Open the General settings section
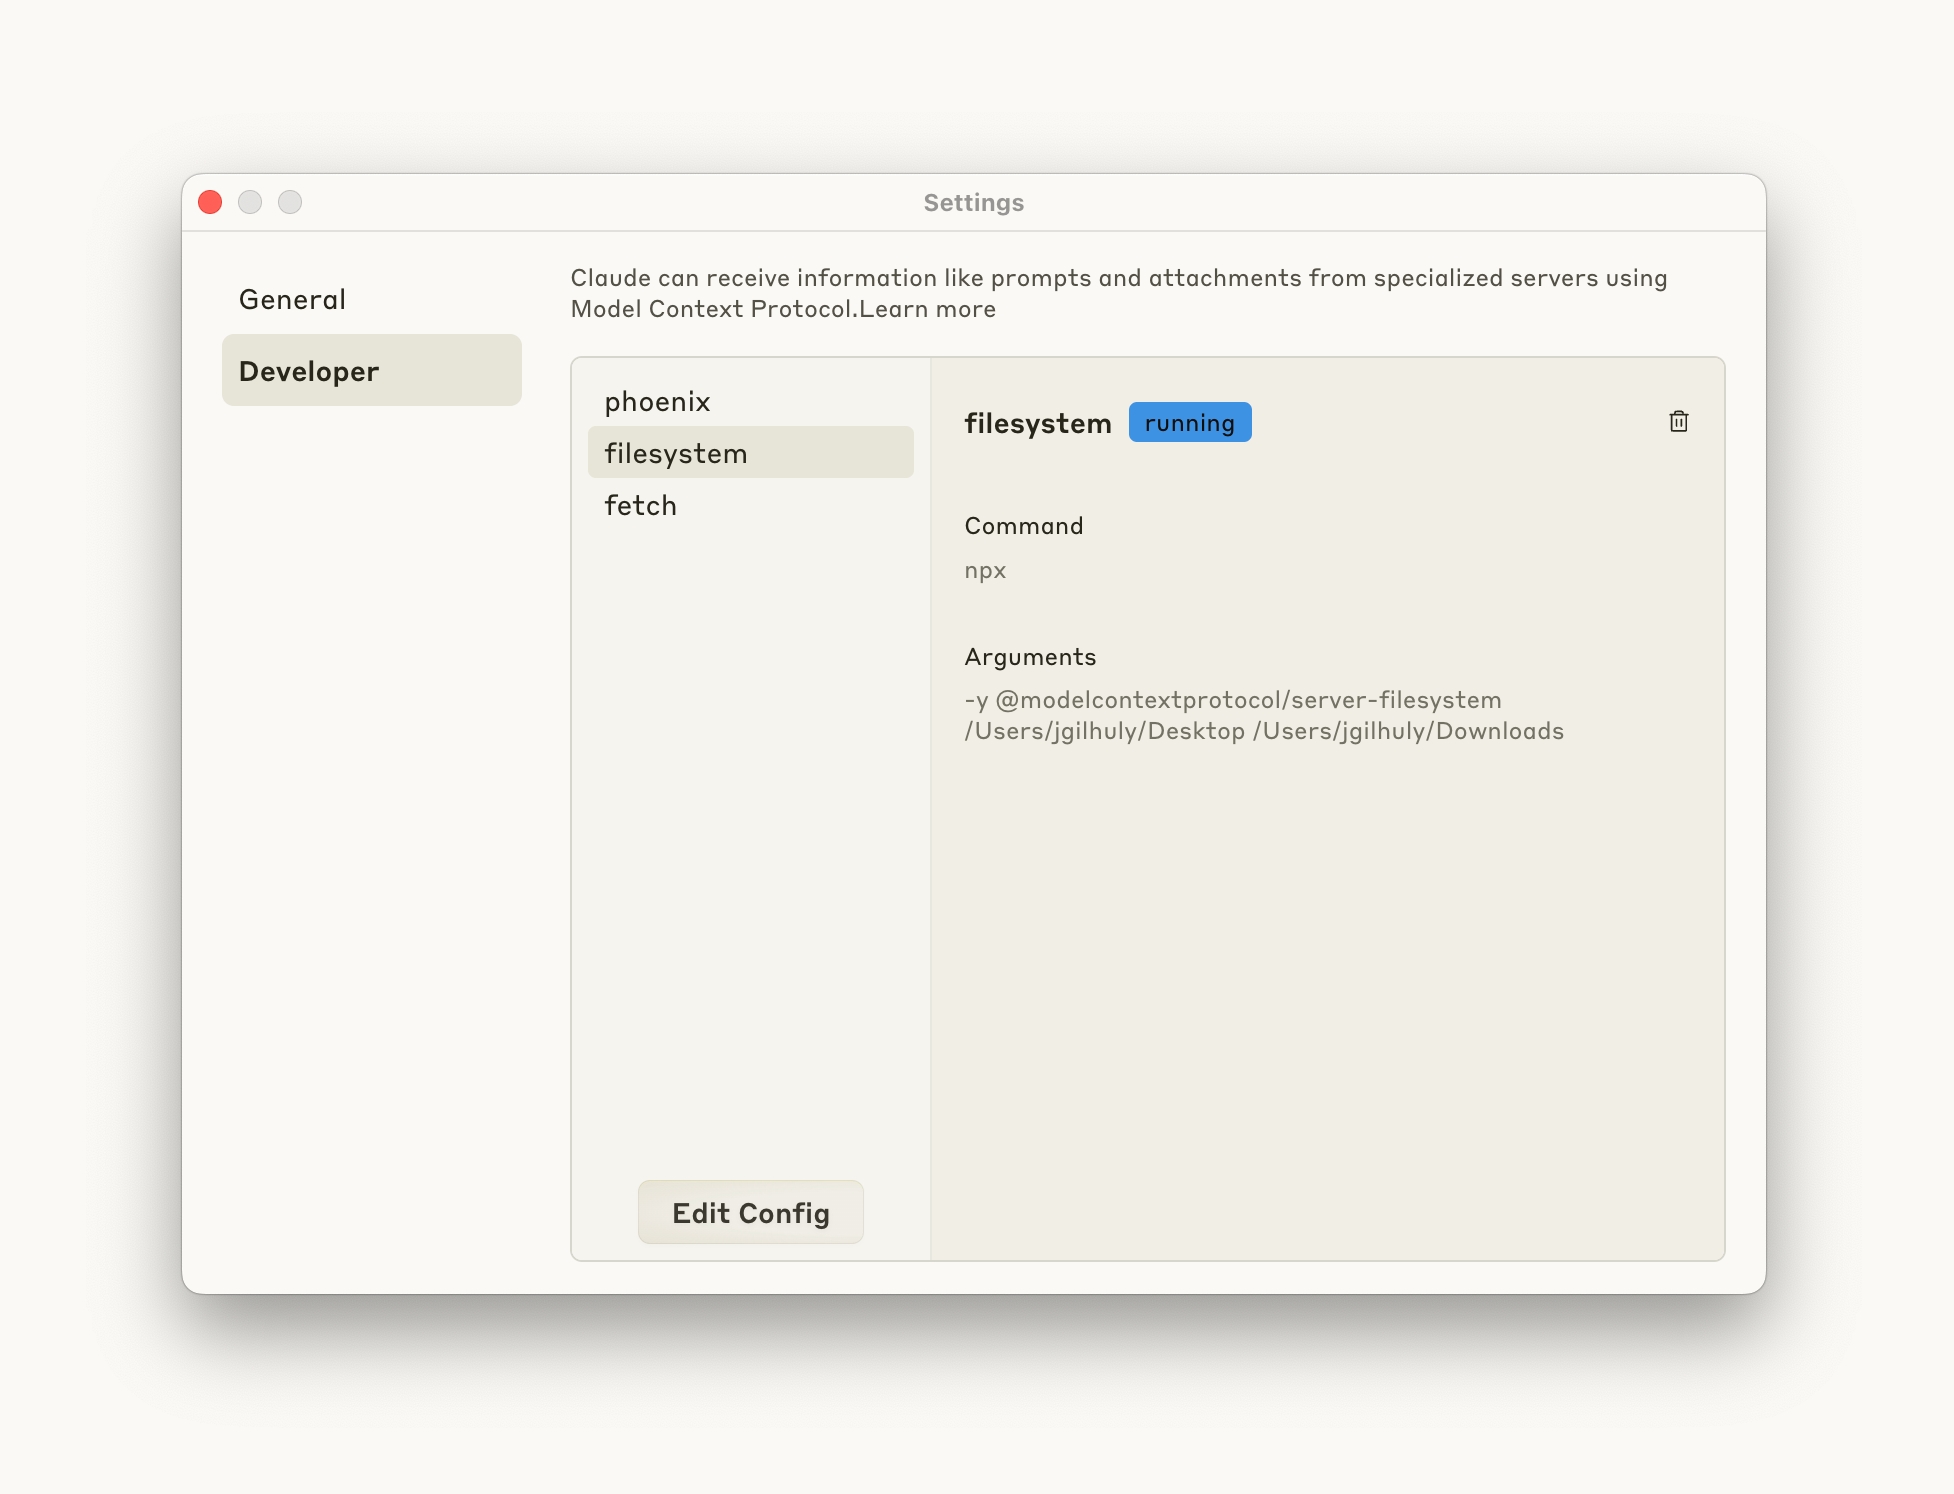Screen dimensions: 1954x1494 pos(292,300)
